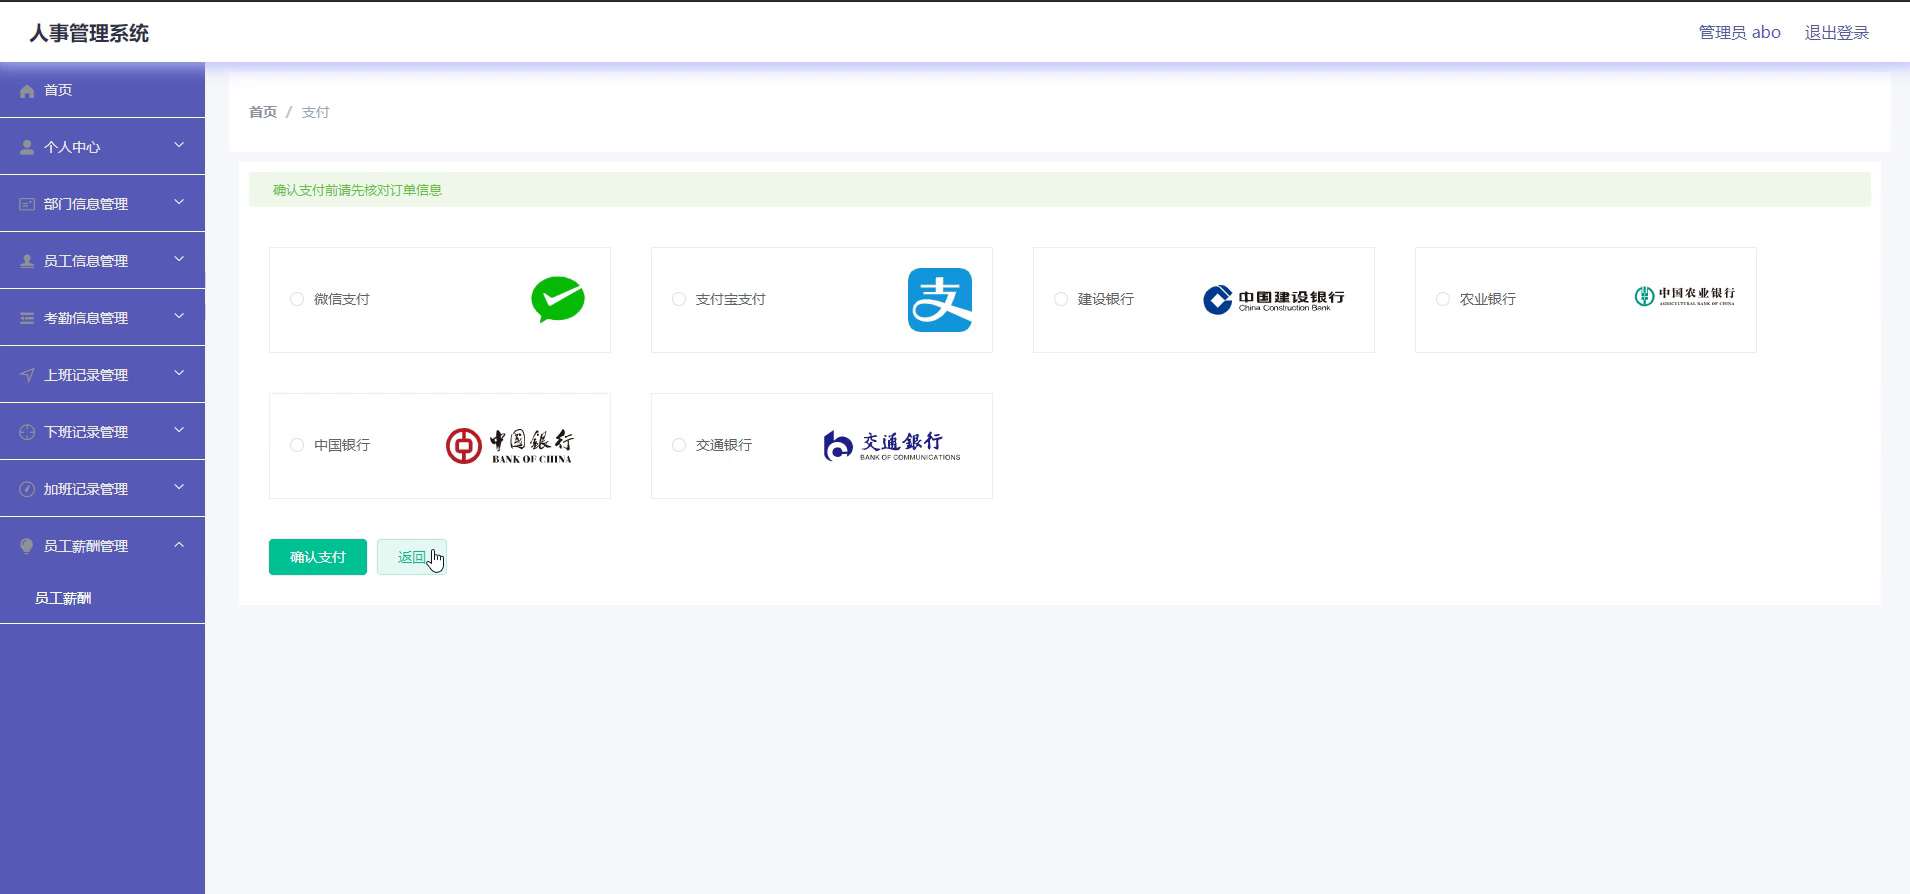
Task: Expand the 上班记录管理 chevron
Action: [179, 373]
